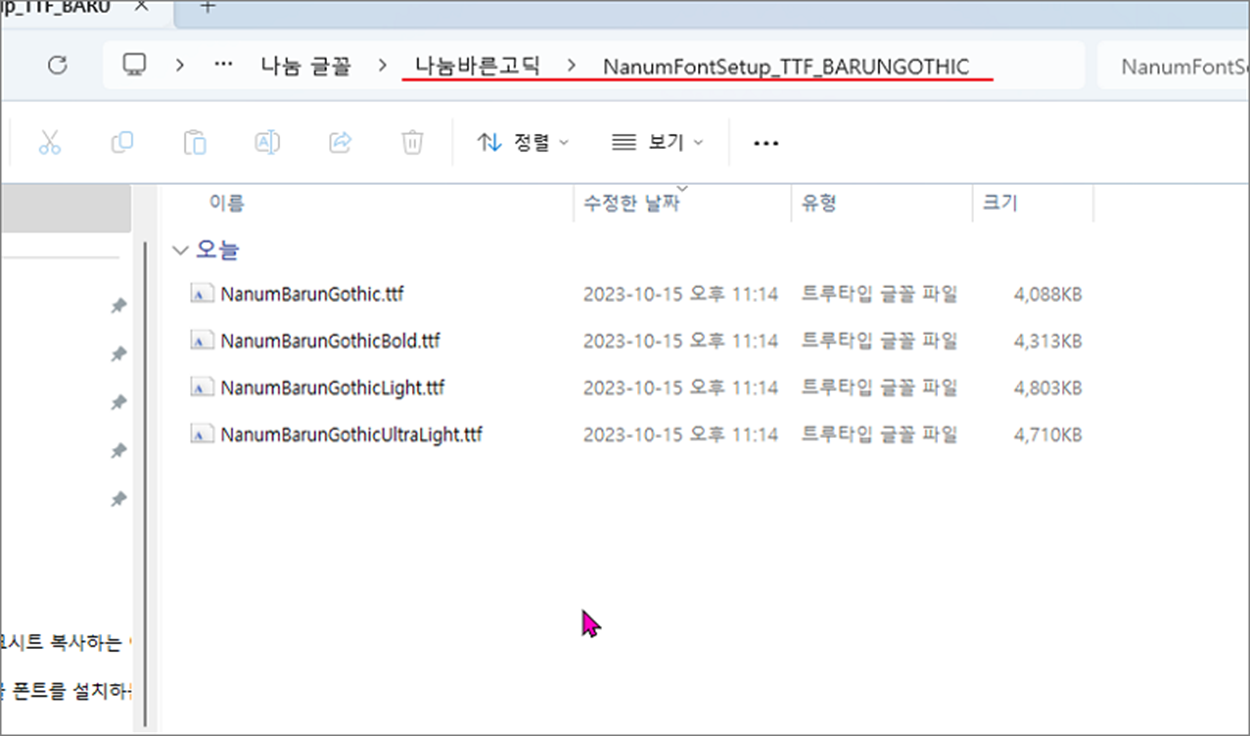The height and width of the screenshot is (736, 1250).
Task: Click font icon of NanumBarunGothicUltraLight.ttf
Action: (202, 434)
